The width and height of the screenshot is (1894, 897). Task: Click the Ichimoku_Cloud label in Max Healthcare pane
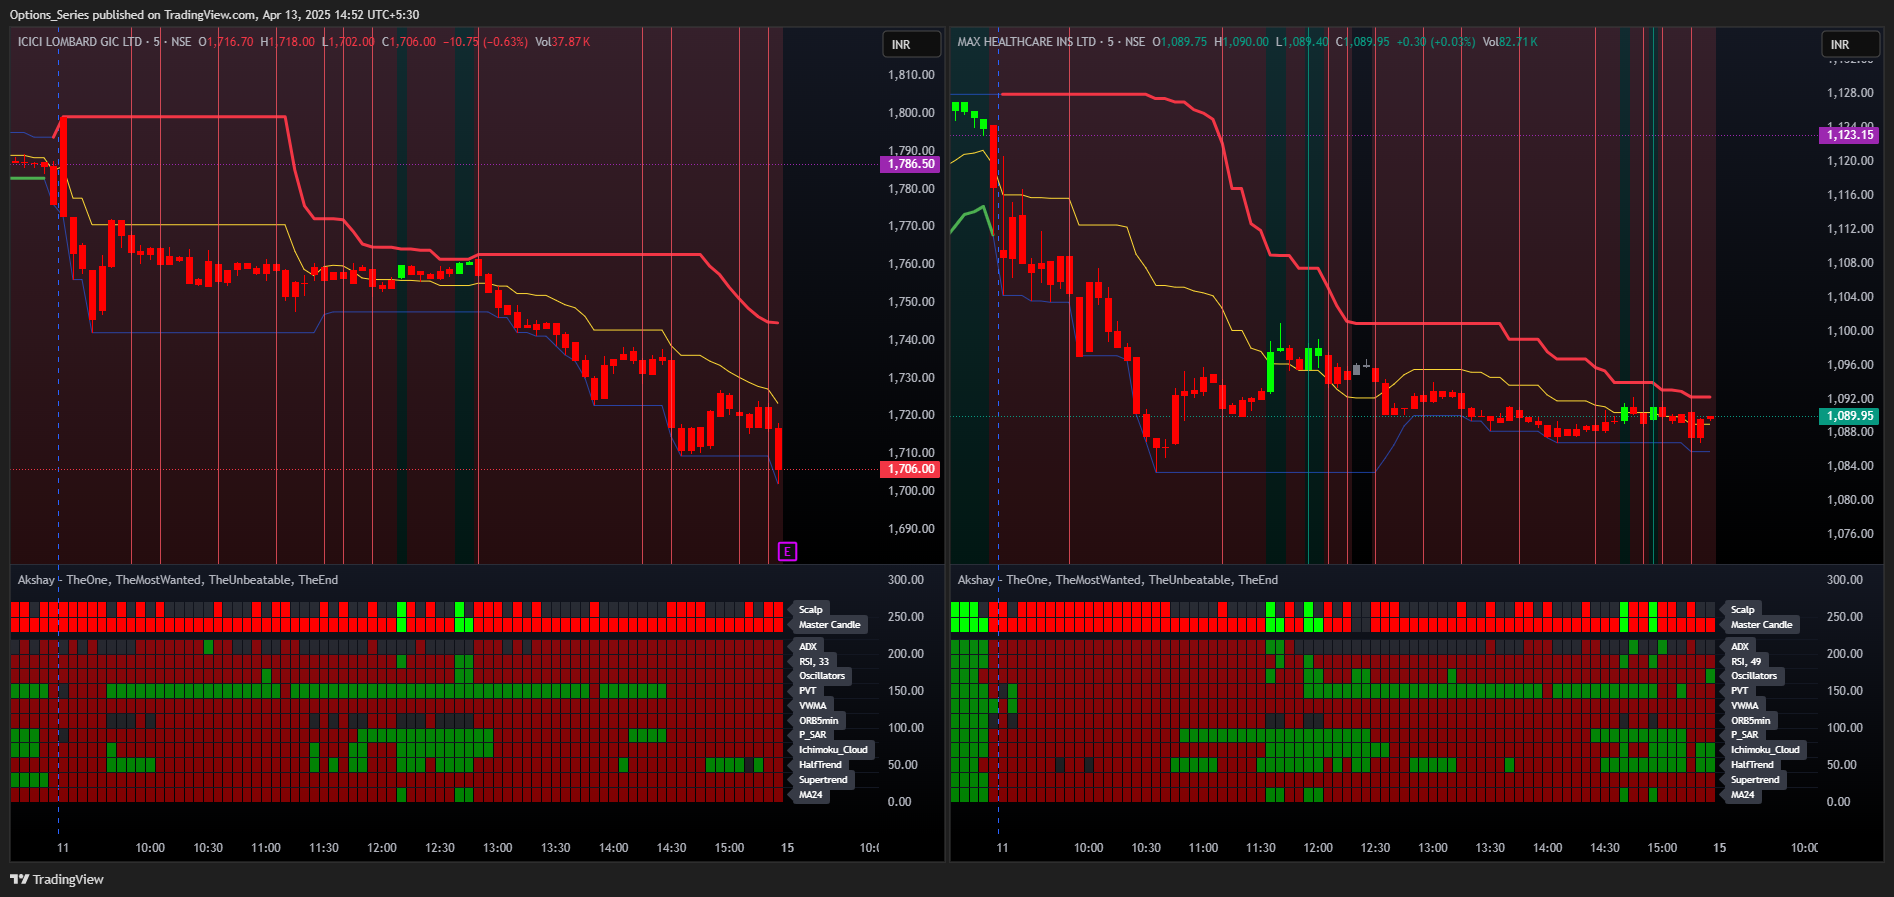point(1765,750)
